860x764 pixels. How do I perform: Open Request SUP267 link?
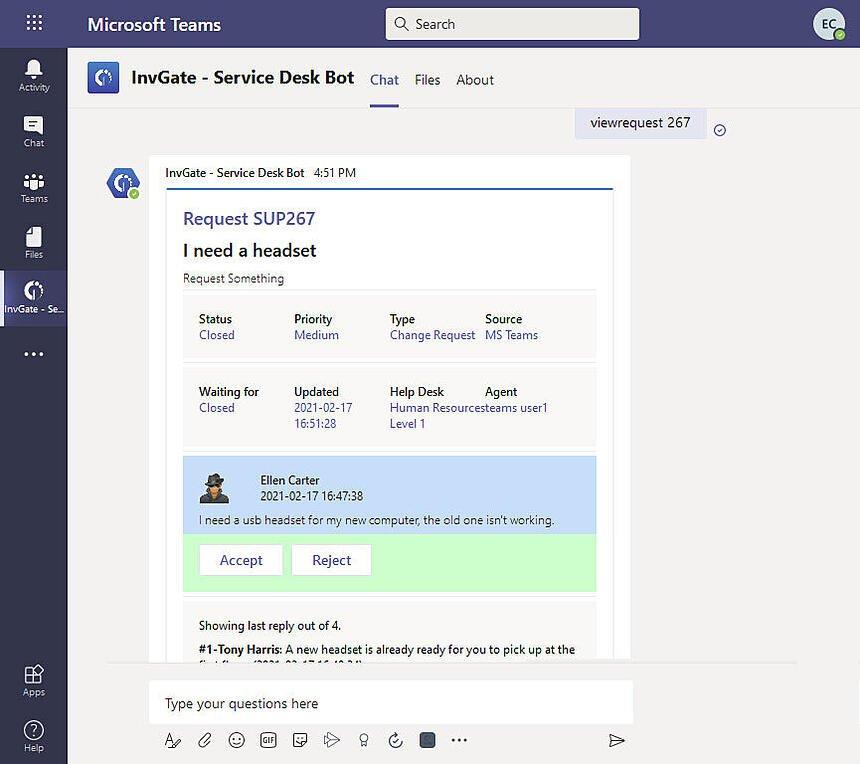(x=249, y=218)
